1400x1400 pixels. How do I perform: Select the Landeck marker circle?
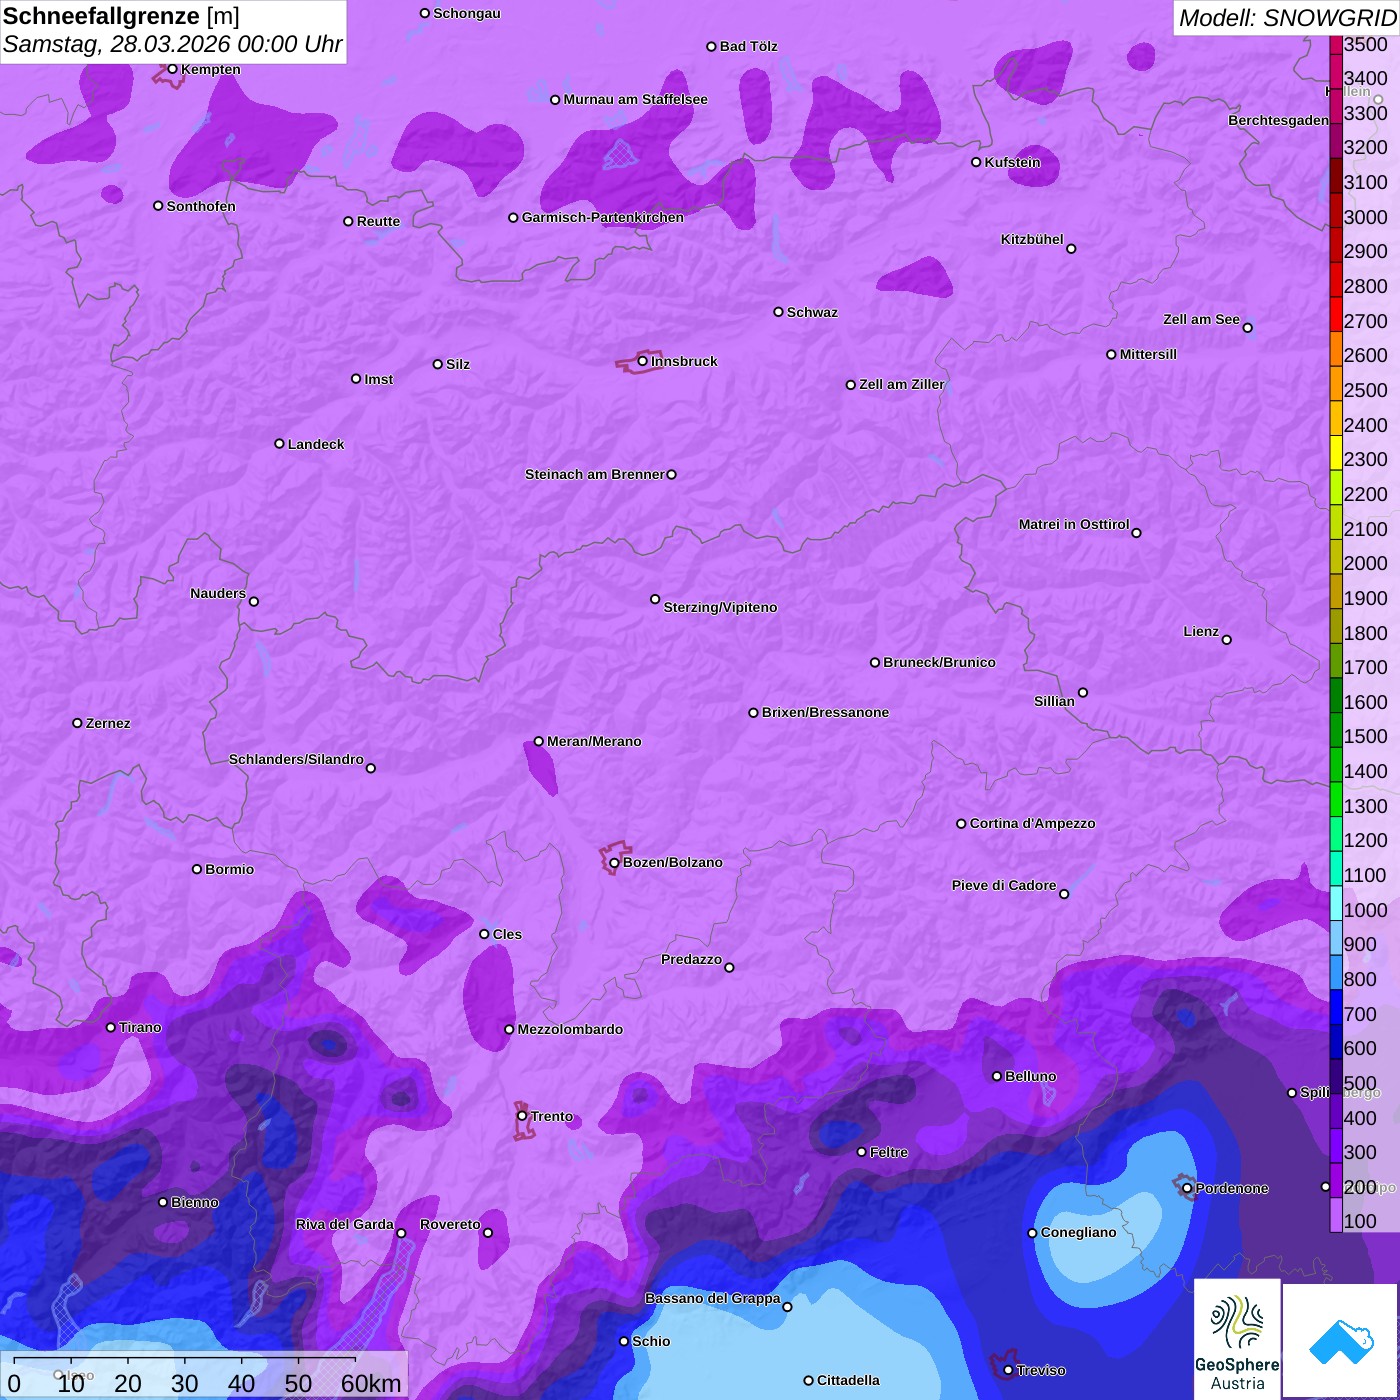(x=279, y=444)
